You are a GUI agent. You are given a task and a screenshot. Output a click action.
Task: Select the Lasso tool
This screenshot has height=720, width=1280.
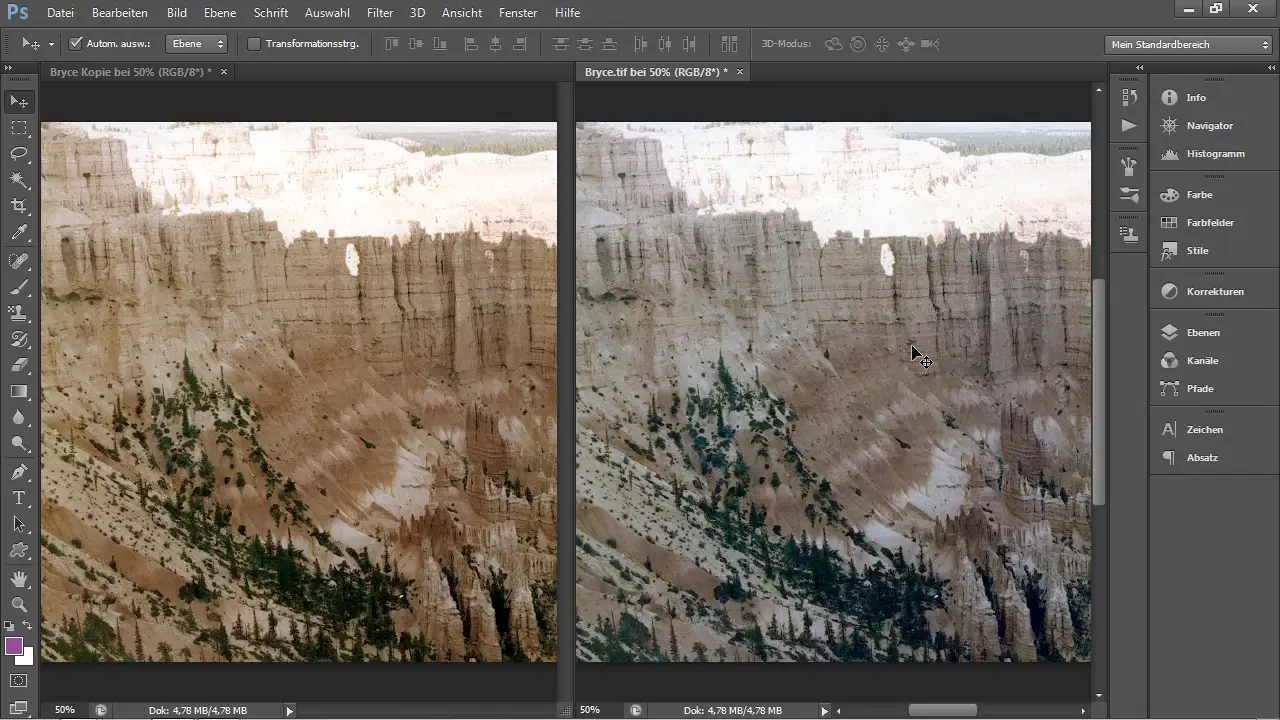(19, 154)
